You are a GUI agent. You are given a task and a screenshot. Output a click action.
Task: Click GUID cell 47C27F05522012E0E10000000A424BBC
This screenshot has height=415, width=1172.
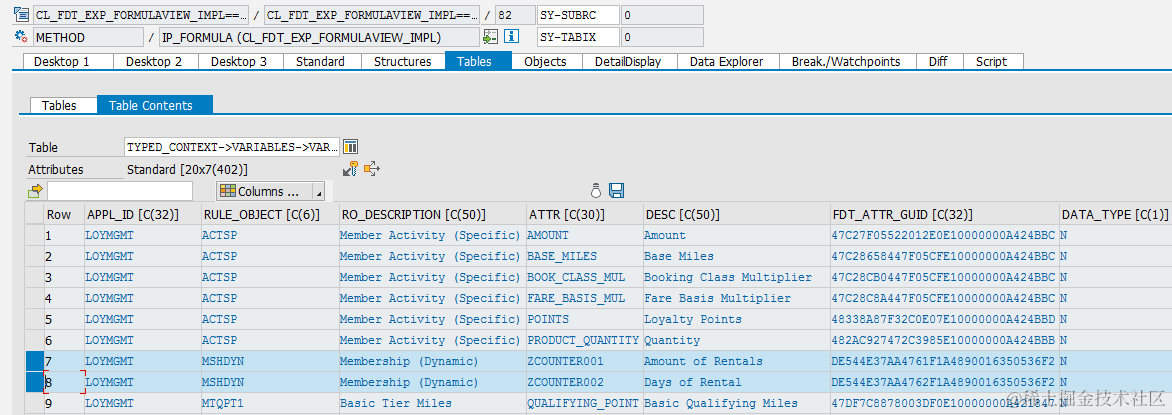click(946, 236)
